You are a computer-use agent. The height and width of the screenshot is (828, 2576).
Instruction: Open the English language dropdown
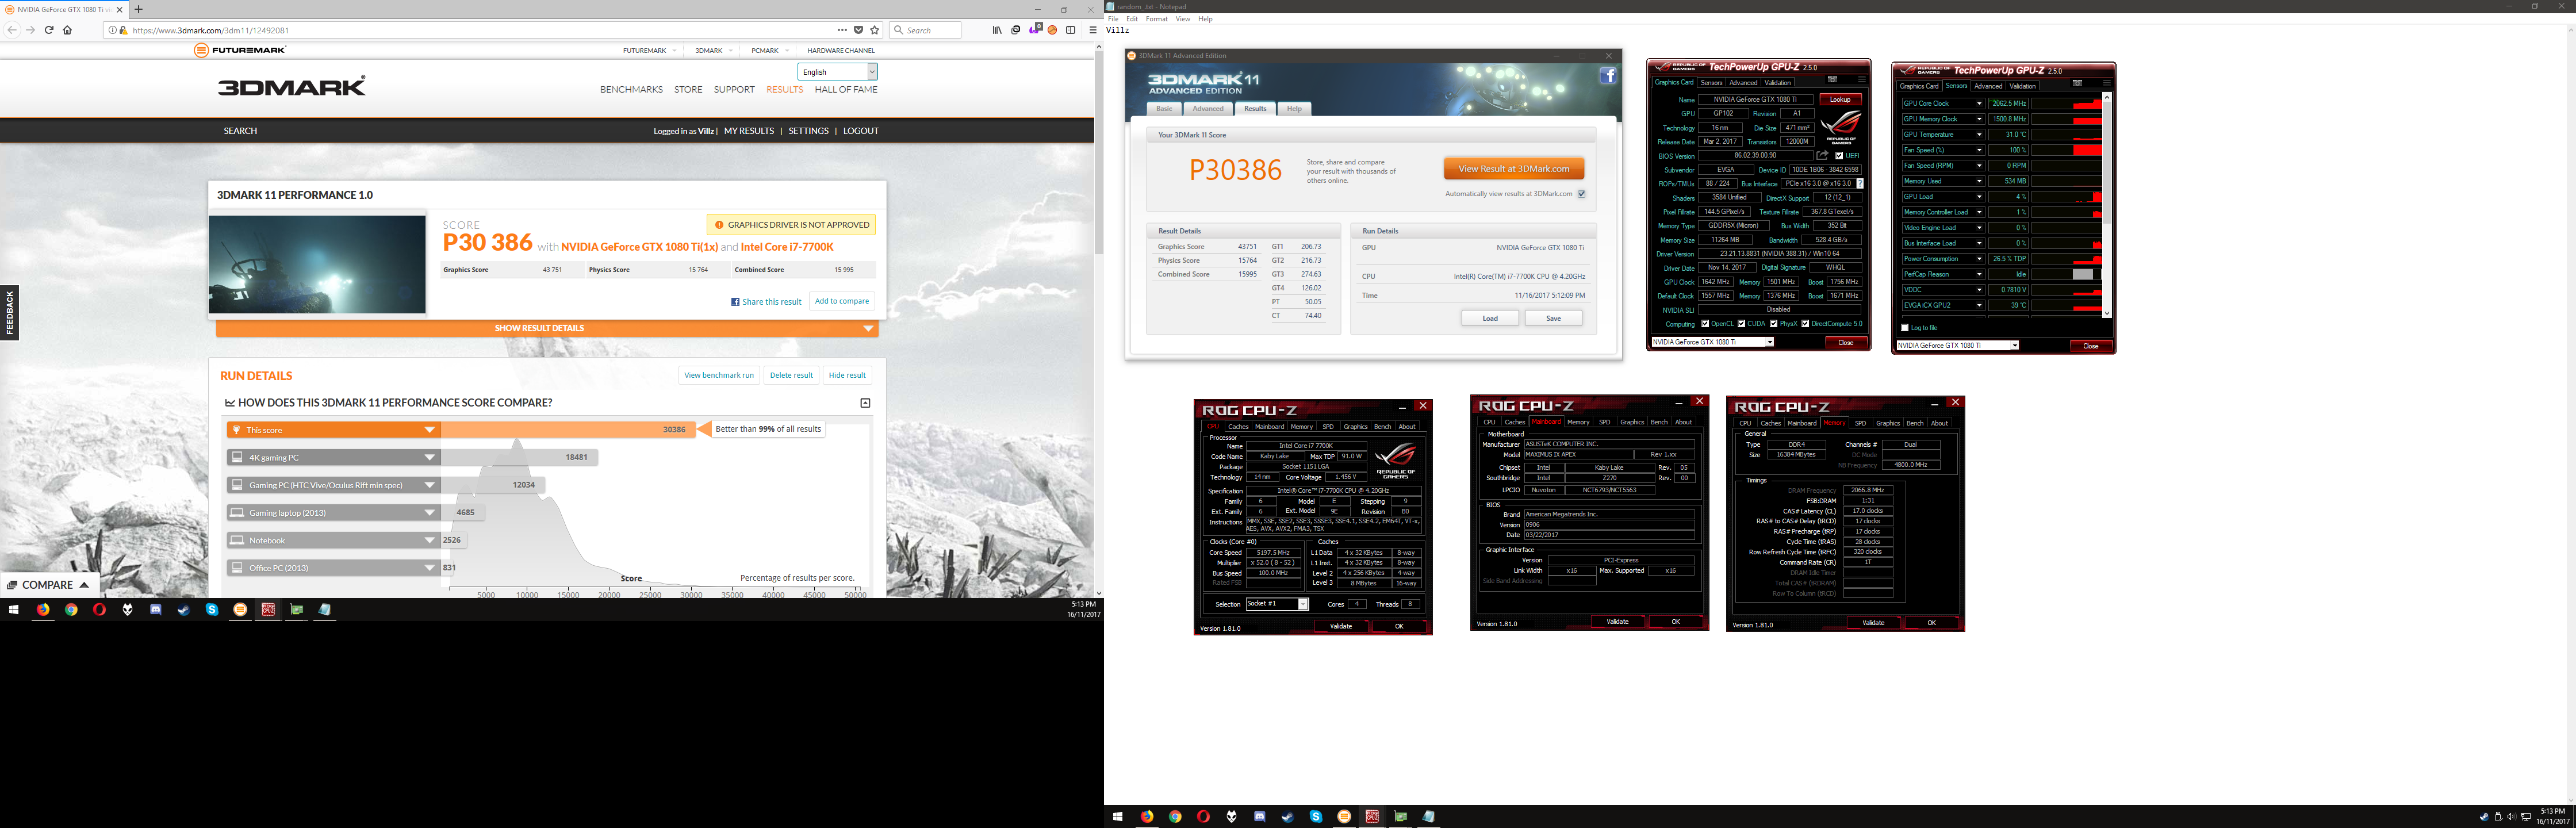[x=837, y=72]
